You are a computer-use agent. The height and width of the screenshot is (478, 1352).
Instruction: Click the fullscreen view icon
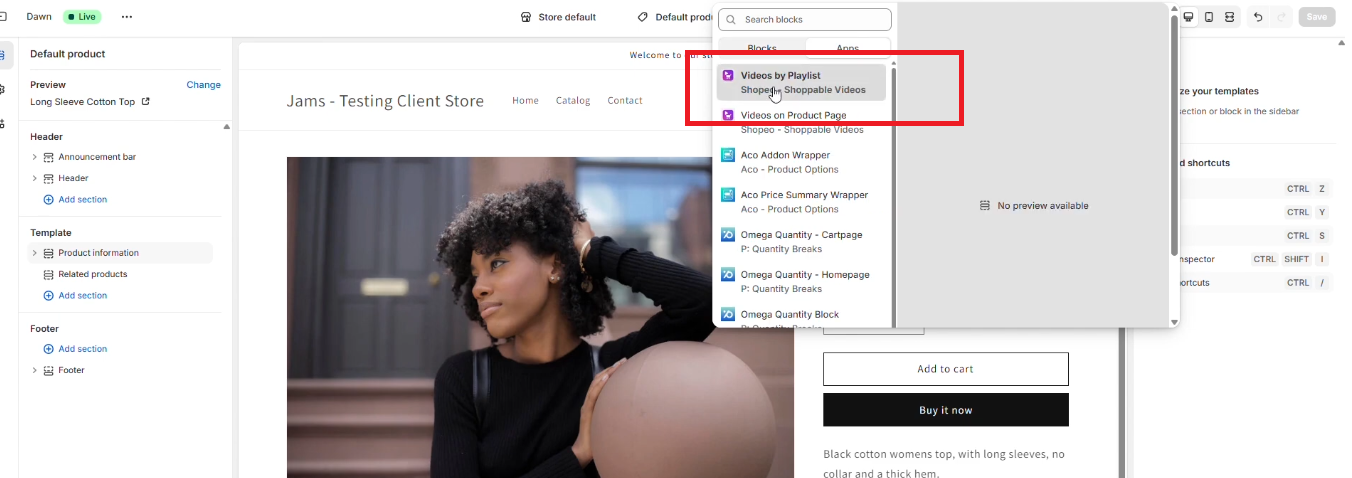pyautogui.click(x=1229, y=17)
